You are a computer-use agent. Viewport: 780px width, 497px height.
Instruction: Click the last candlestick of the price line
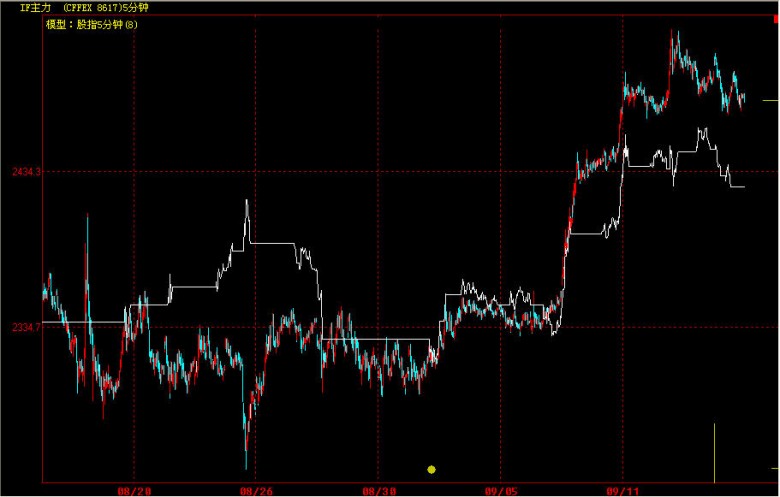(x=744, y=96)
